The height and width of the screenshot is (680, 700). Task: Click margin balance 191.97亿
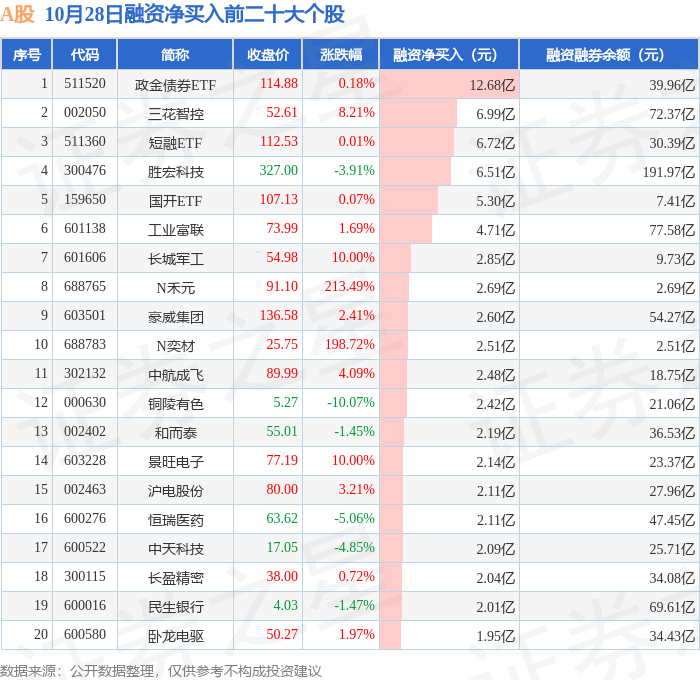668,171
